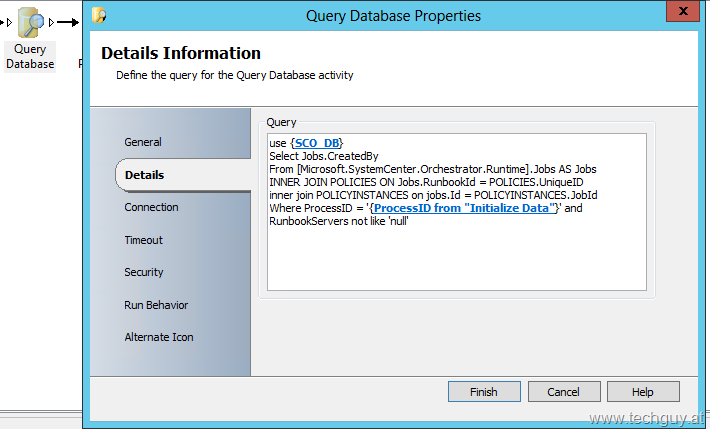Close the Query Database Properties dialog
The width and height of the screenshot is (710, 429).
click(683, 11)
